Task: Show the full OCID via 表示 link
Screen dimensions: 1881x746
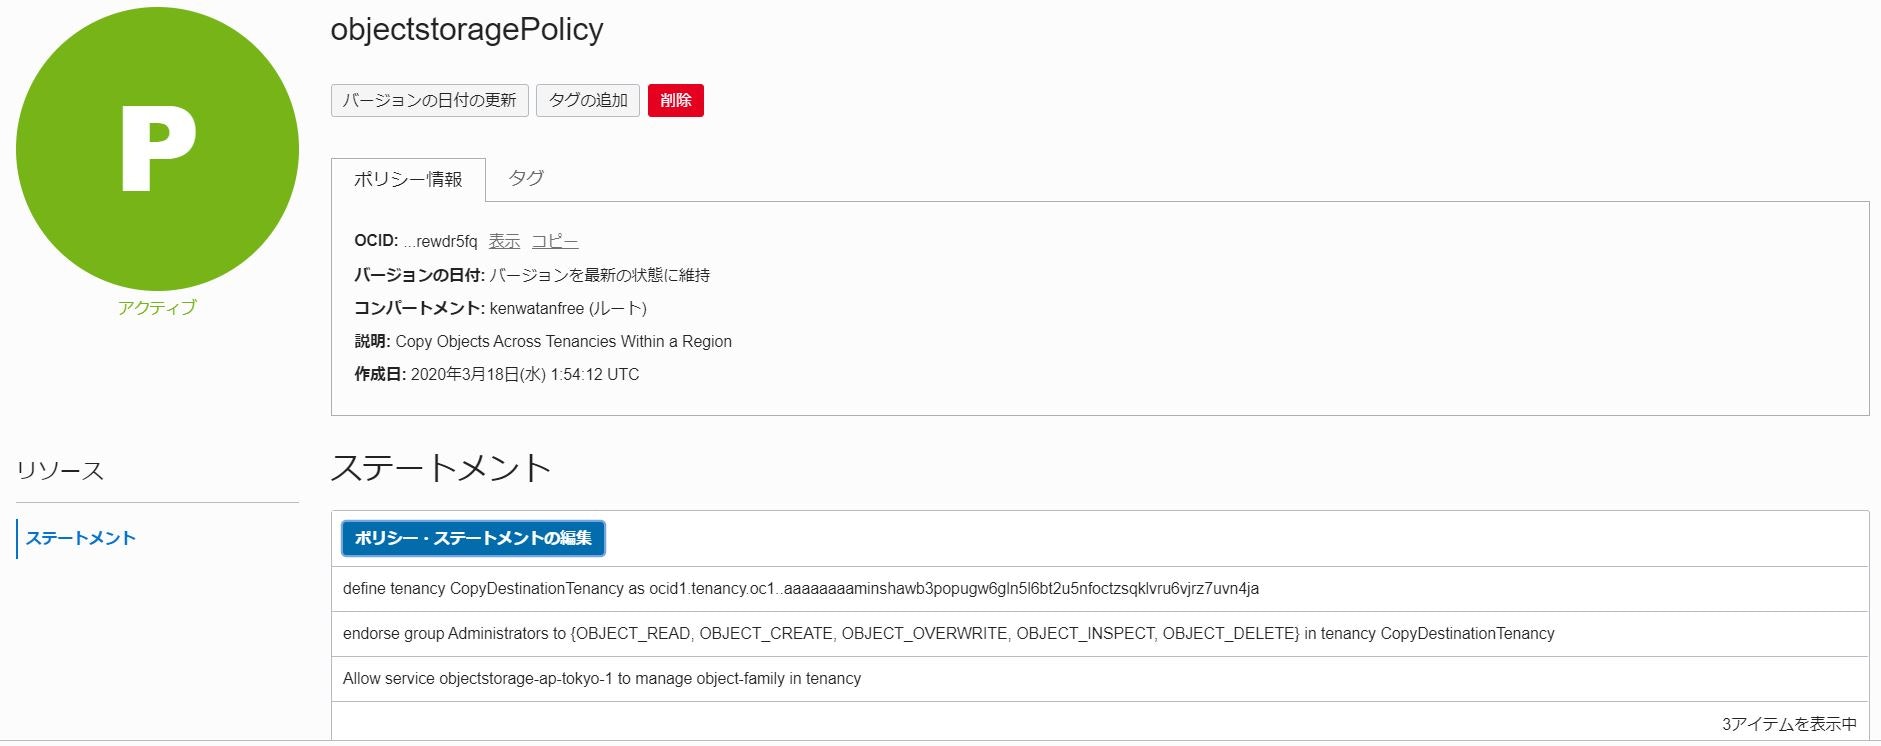Action: 504,241
